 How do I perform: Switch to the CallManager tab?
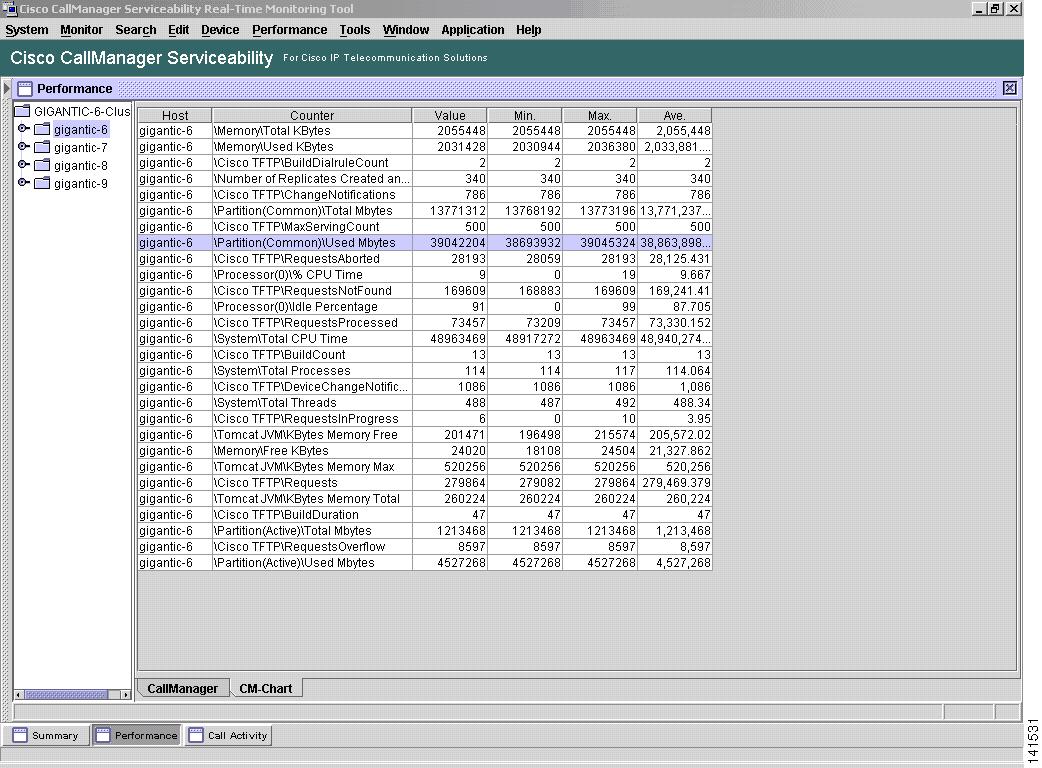point(183,688)
